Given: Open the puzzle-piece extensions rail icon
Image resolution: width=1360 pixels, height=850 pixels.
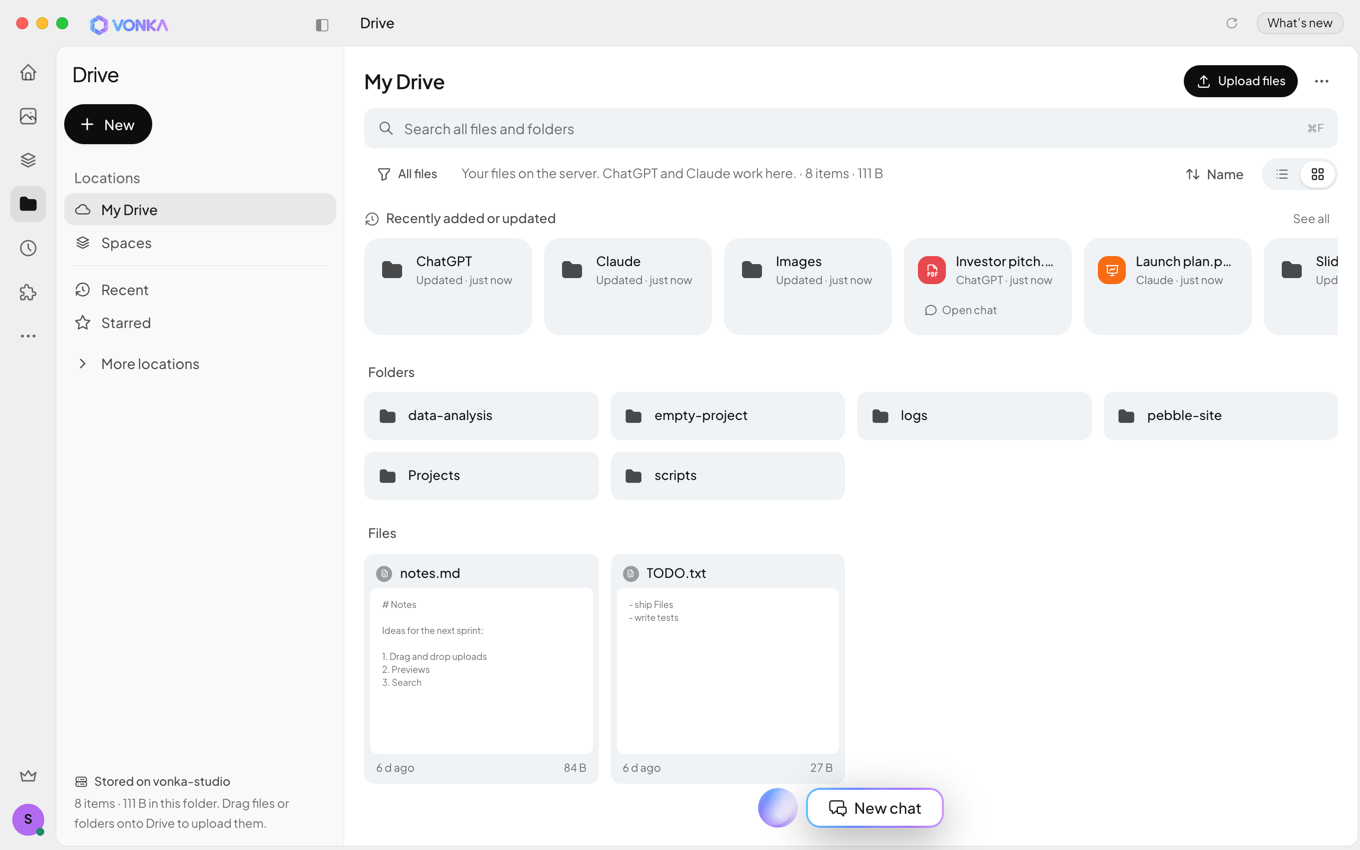Looking at the screenshot, I should [x=28, y=292].
